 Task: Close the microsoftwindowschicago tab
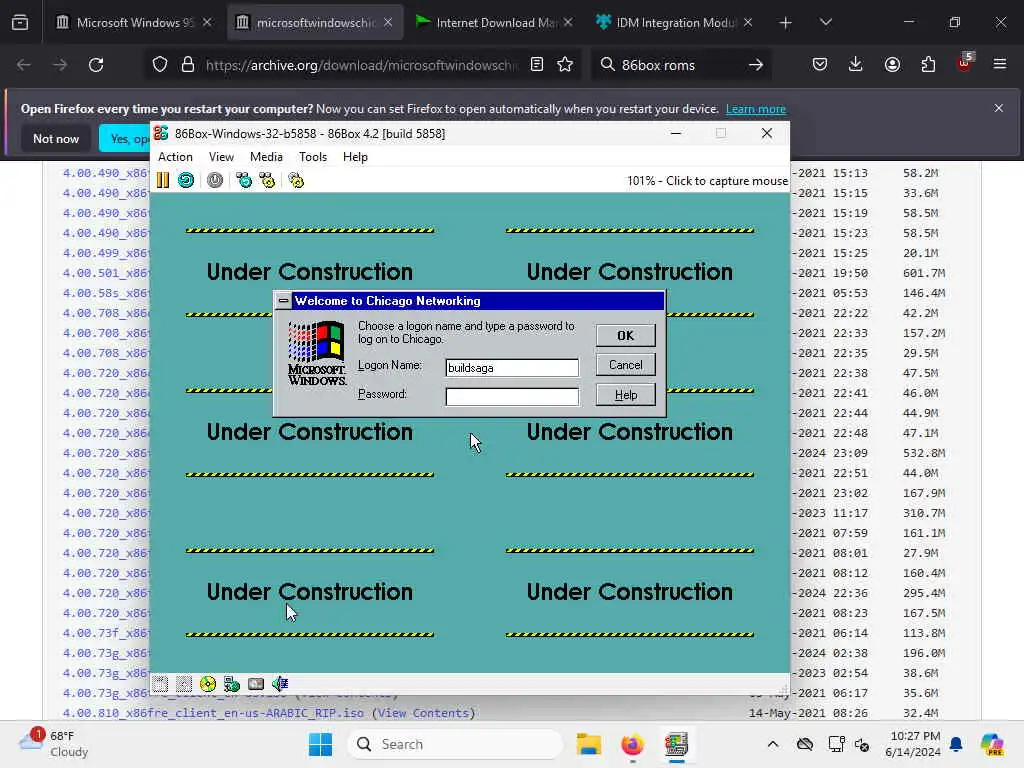point(388,23)
